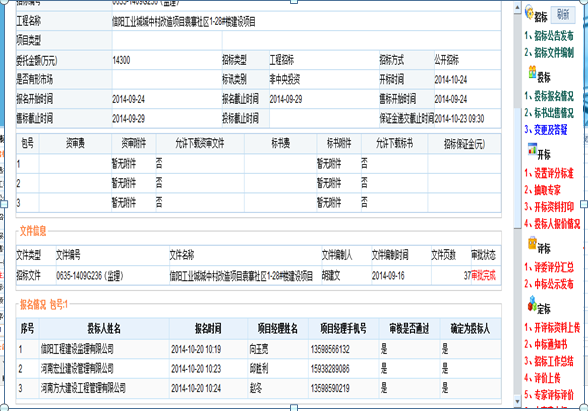Click the red 审批完成 status link
This screenshot has width=588, height=411.
pyautogui.click(x=483, y=276)
